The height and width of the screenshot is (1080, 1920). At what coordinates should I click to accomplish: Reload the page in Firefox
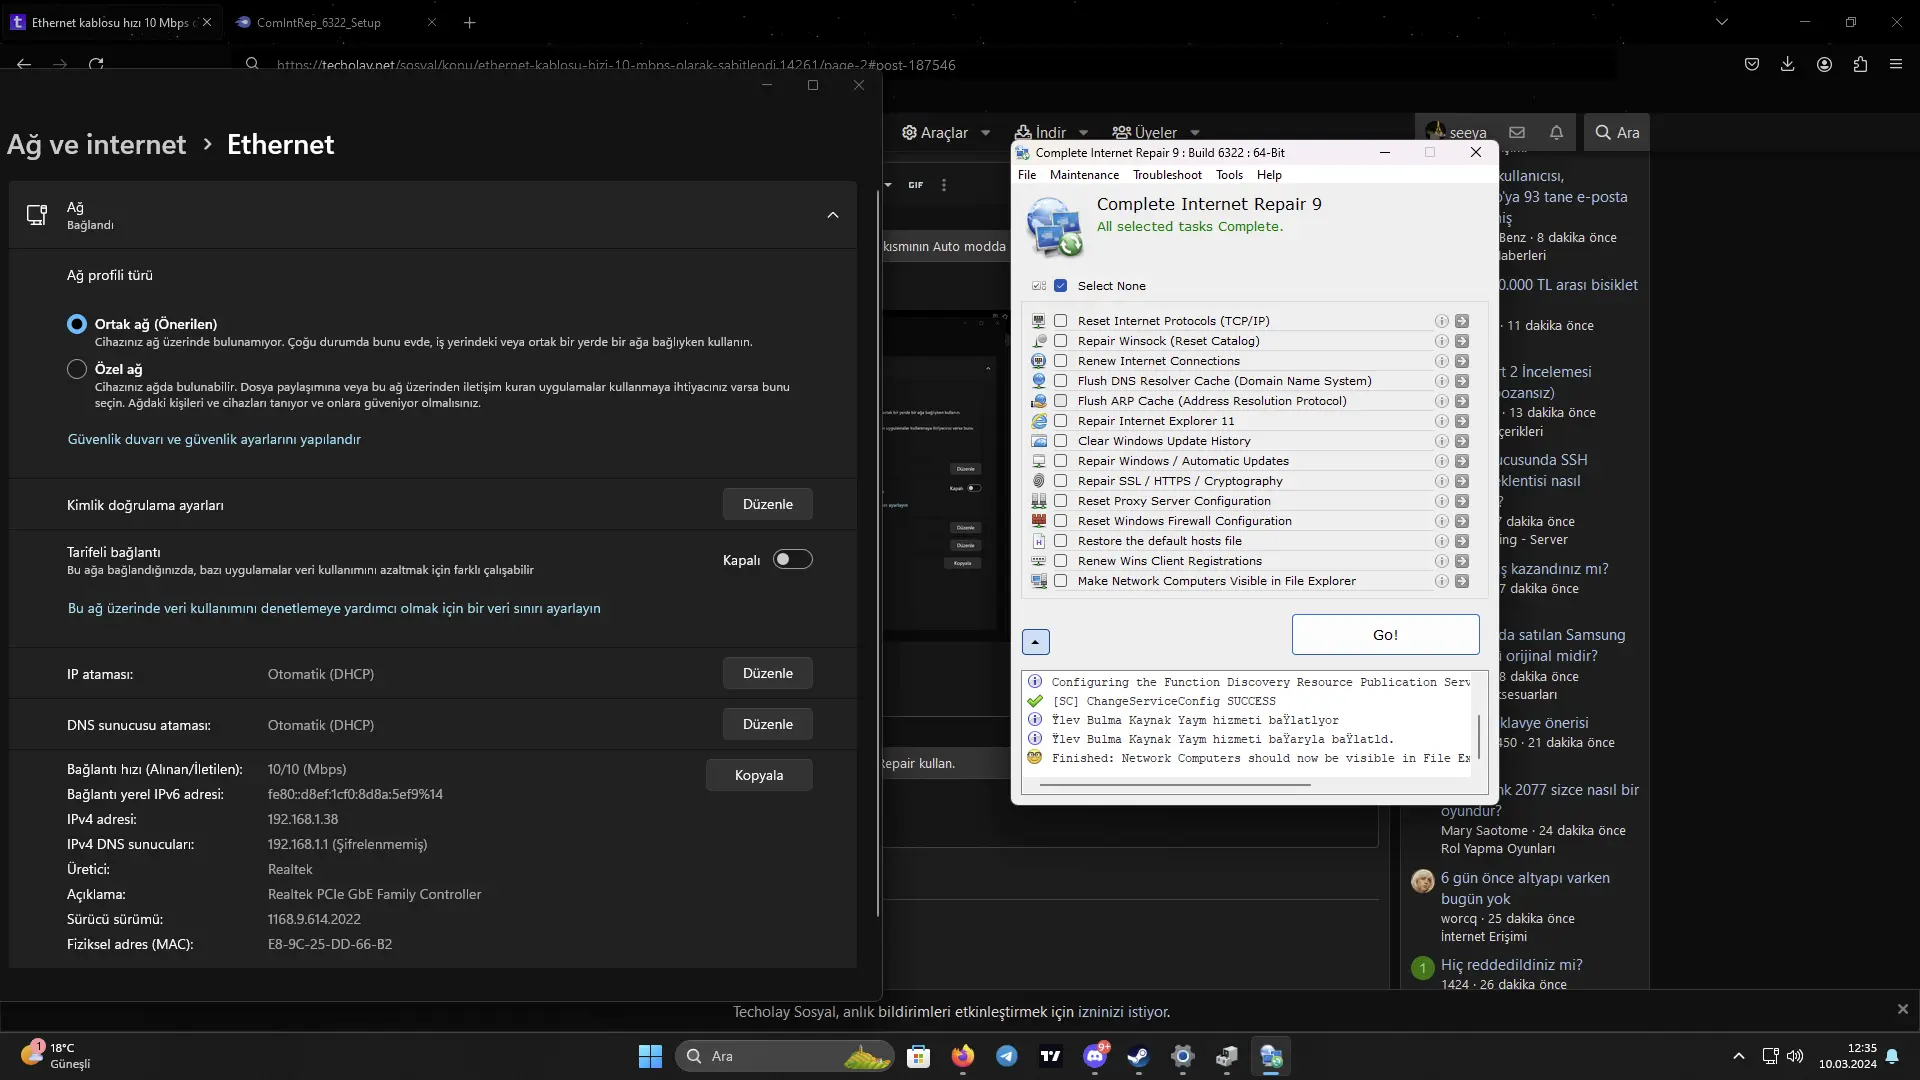[96, 64]
